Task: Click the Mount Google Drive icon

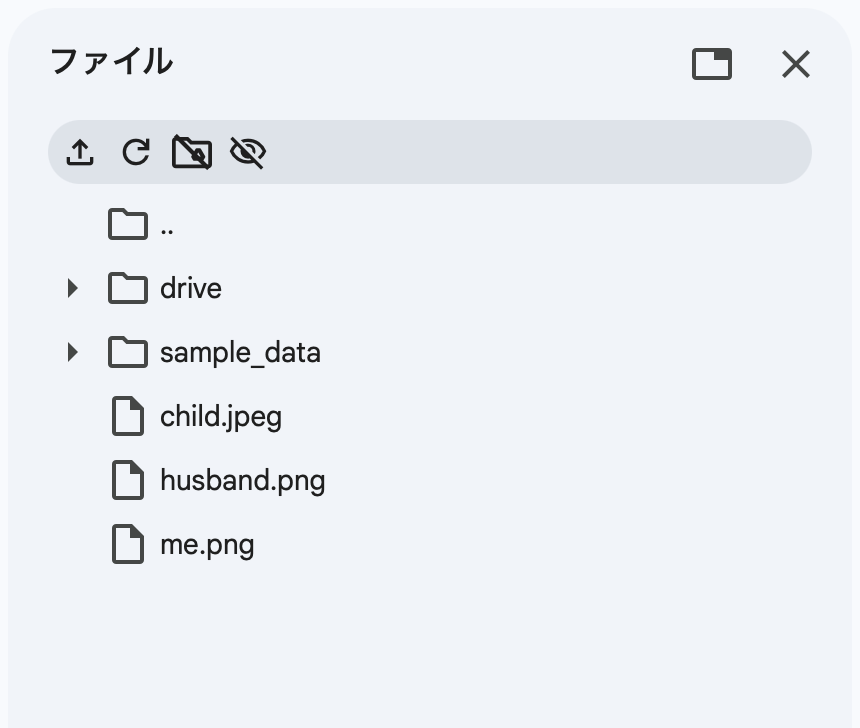Action: click(x=192, y=152)
